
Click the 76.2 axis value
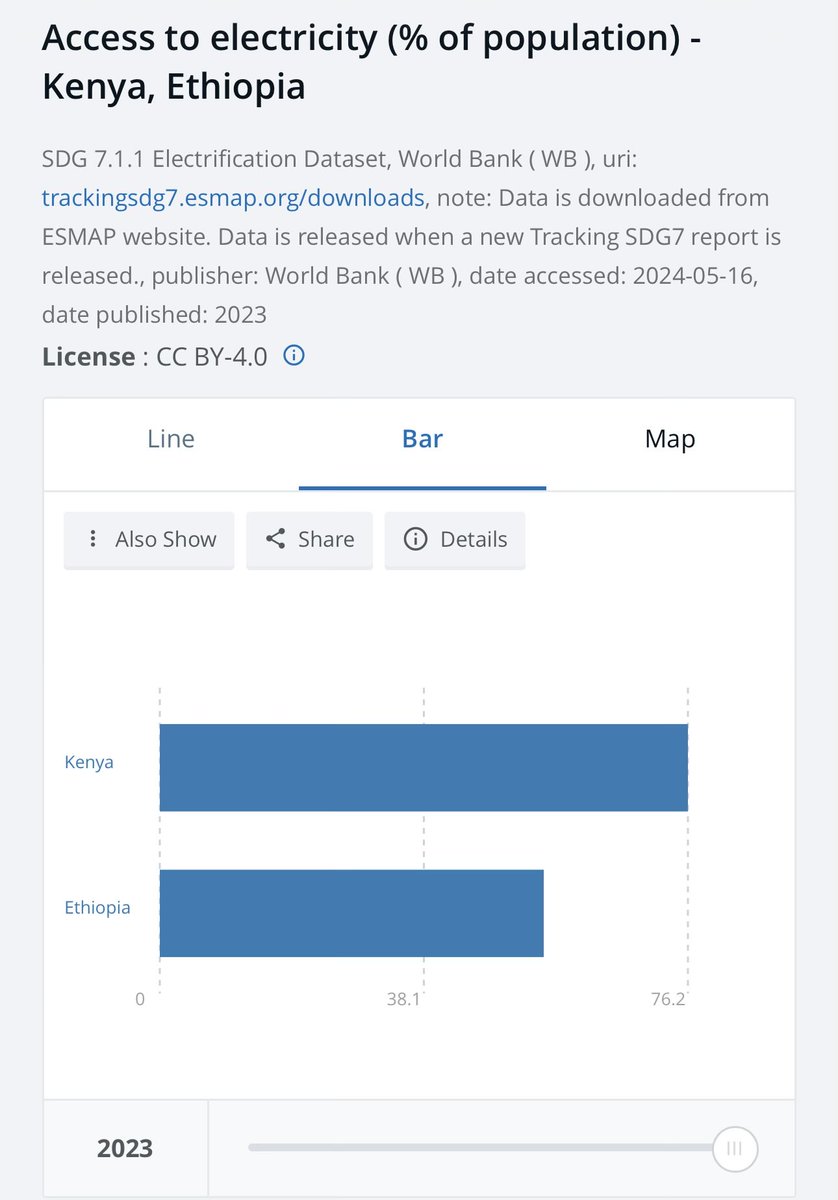(668, 999)
